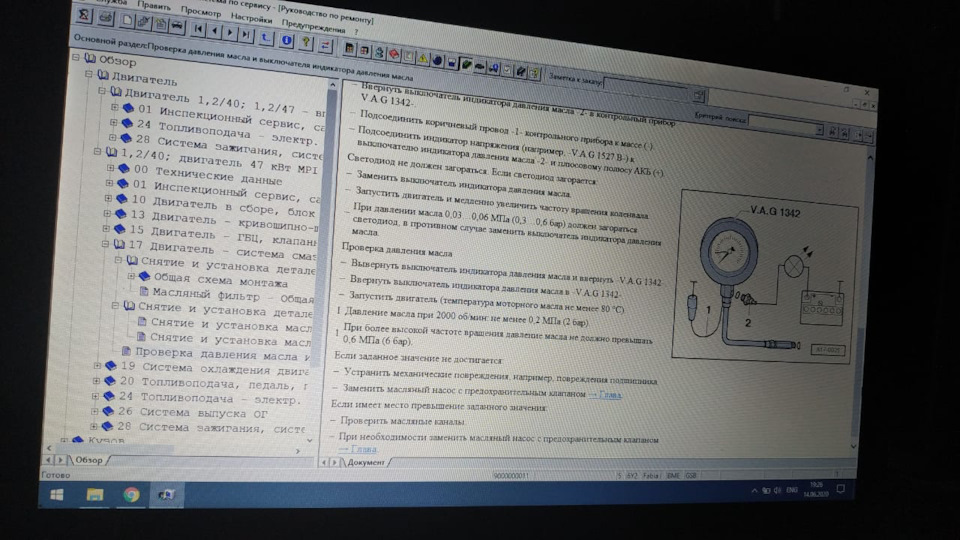Jump to the first document page arrow
Viewport: 960px width, 540px height.
pos(198,29)
